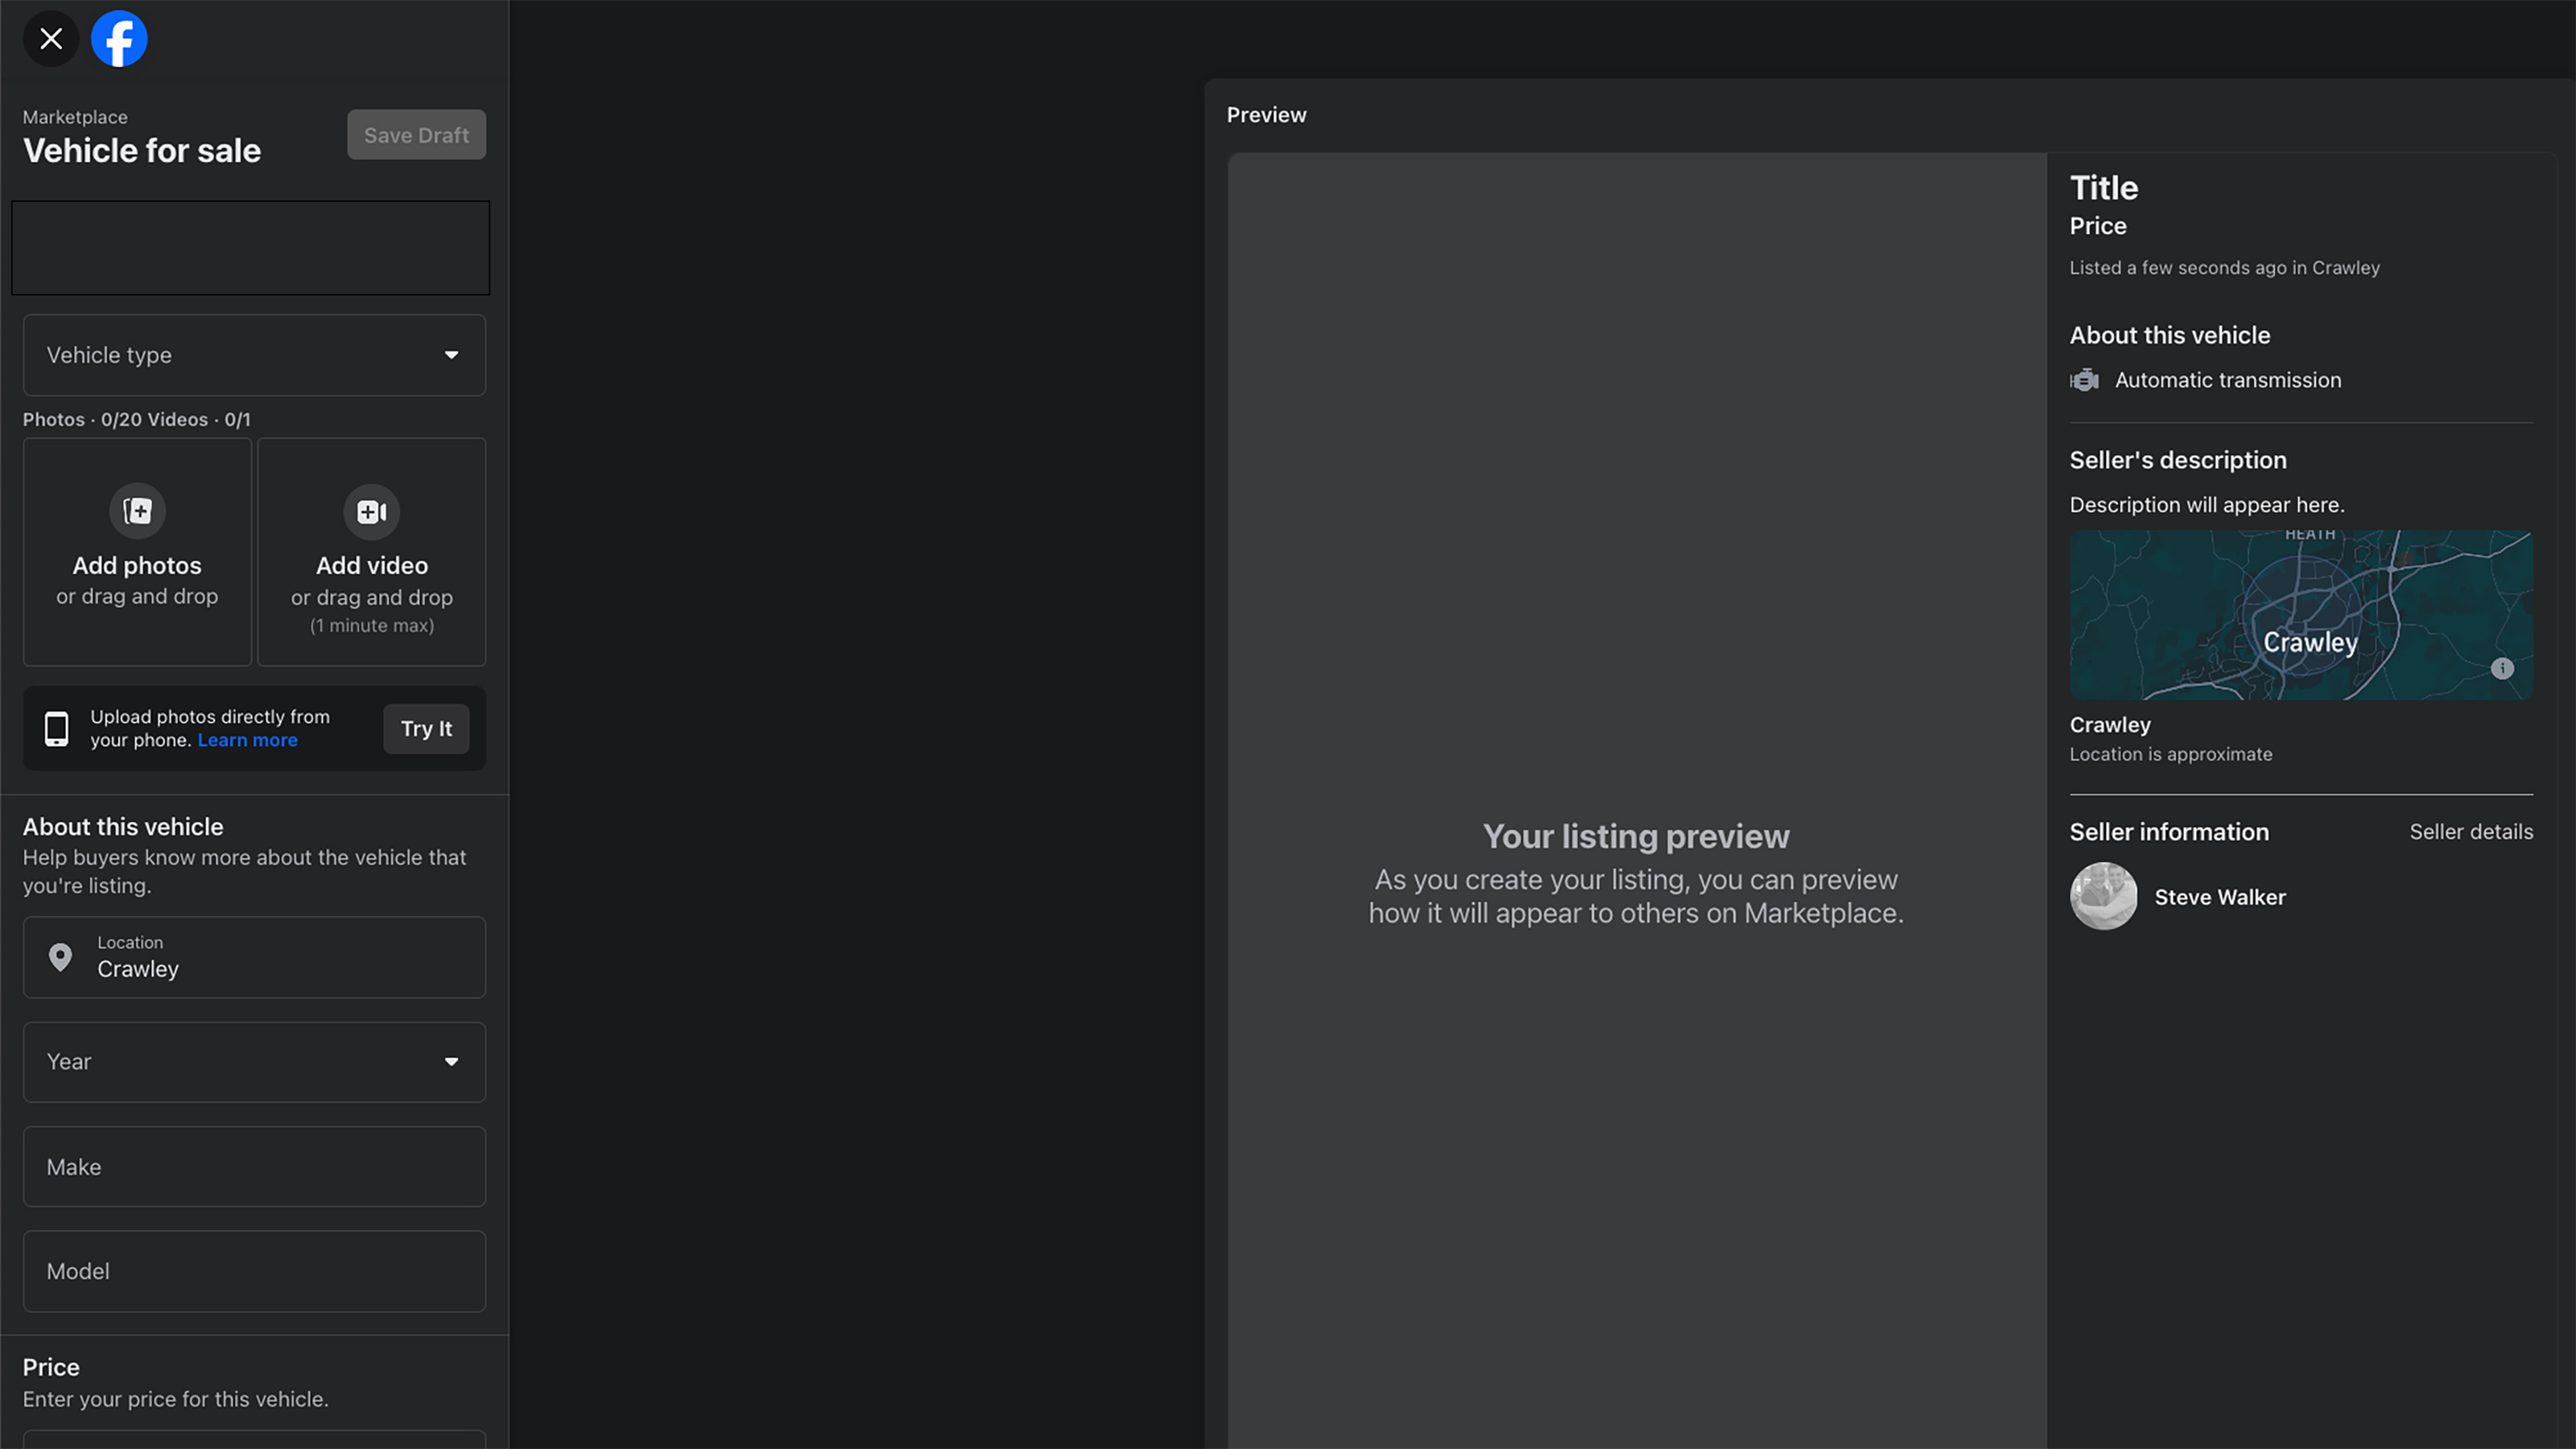Open the Learn more link

pyautogui.click(x=247, y=741)
